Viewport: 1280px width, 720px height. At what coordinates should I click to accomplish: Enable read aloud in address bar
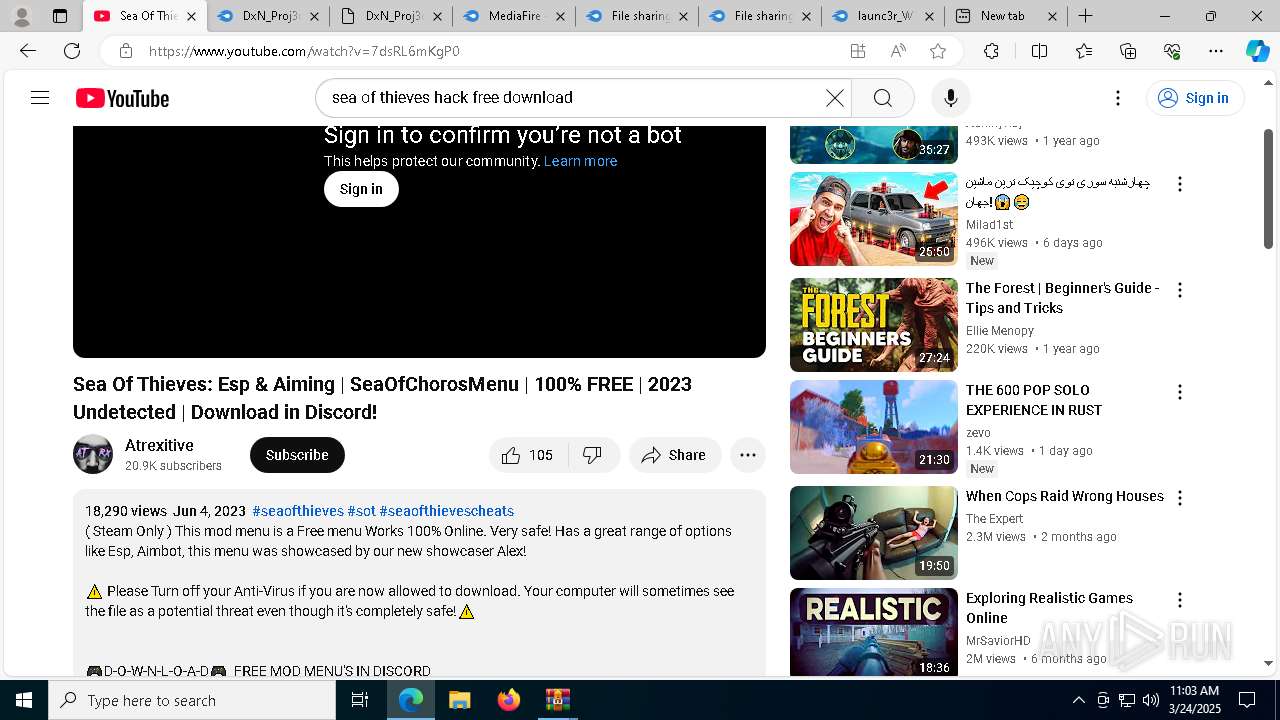tap(897, 51)
